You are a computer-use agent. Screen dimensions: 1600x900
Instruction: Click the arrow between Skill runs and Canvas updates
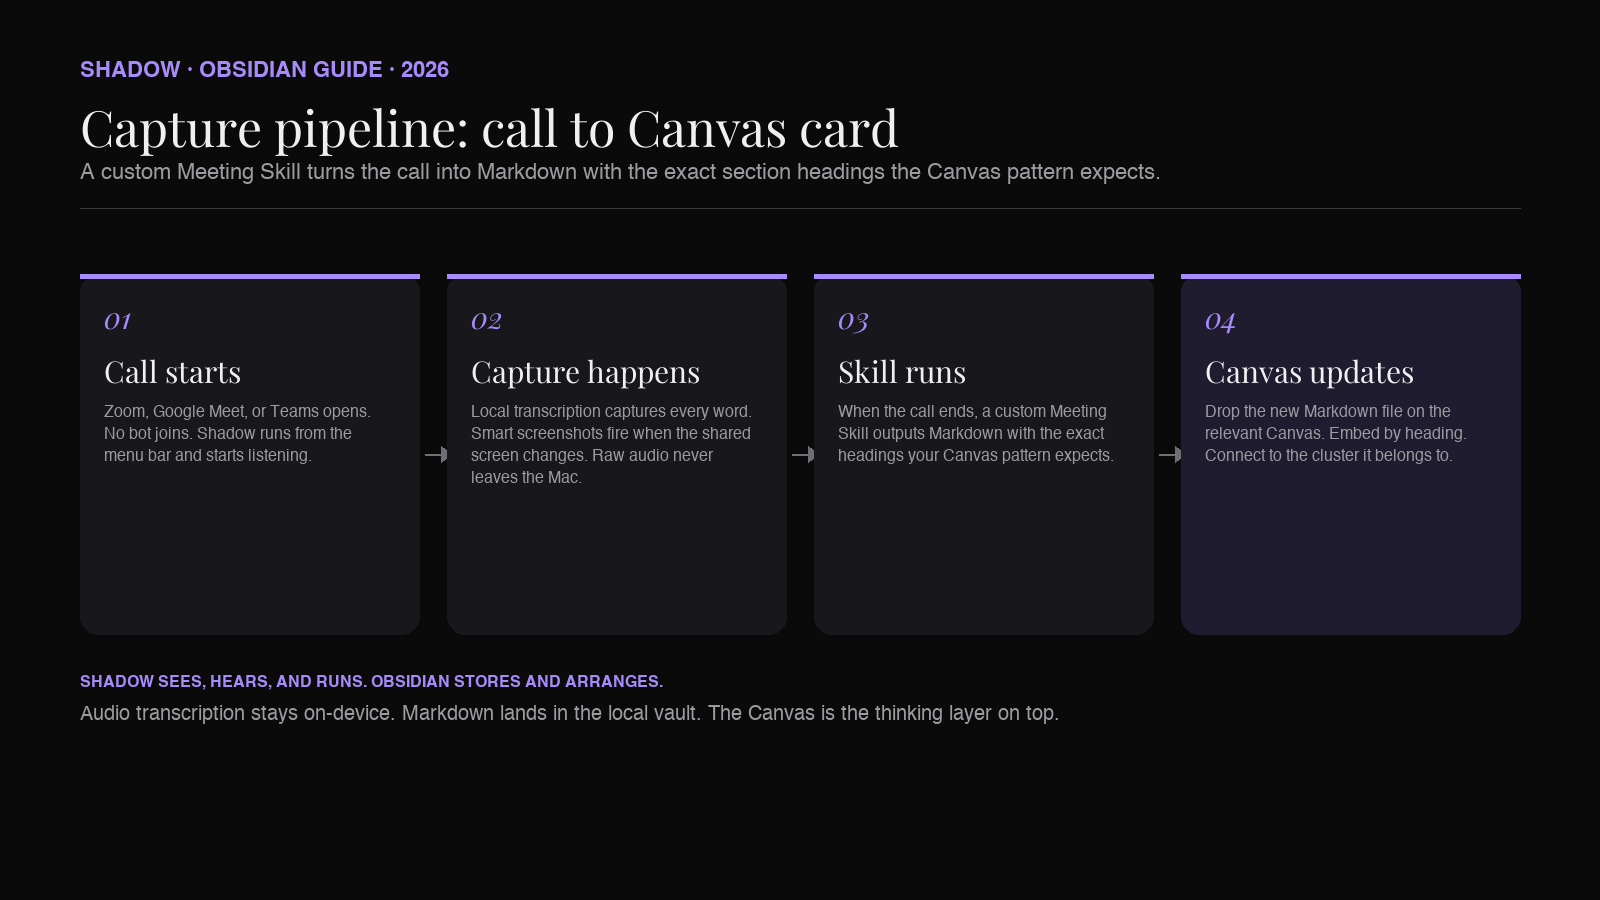click(1170, 454)
